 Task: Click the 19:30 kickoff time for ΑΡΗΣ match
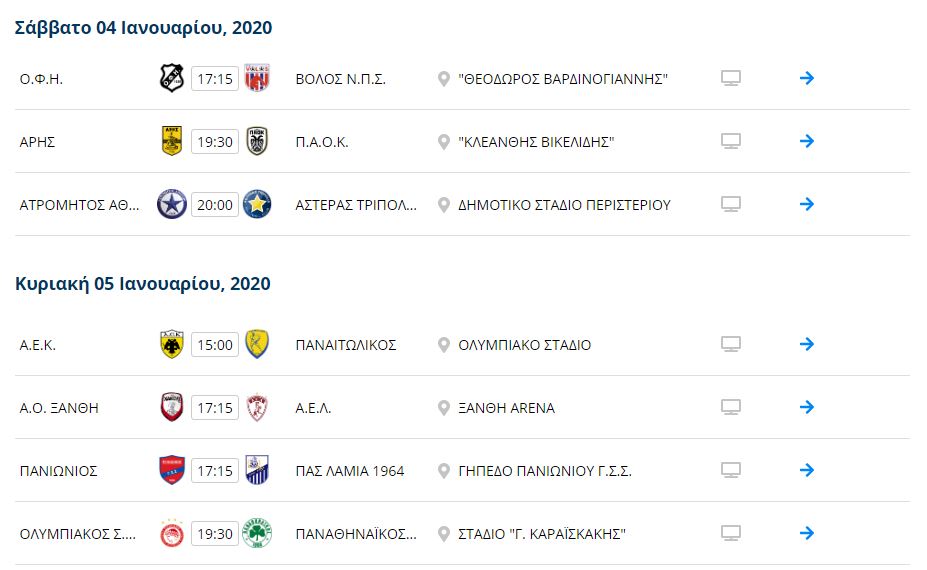tap(215, 142)
